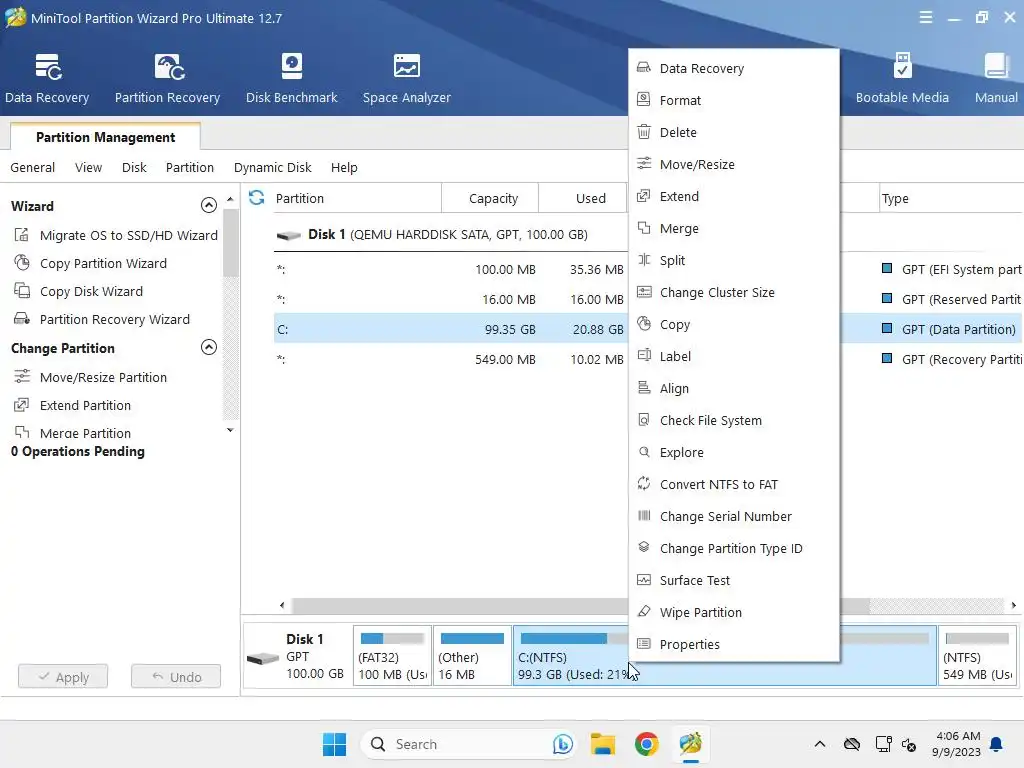Open the hamburger menu in title bar
The width and height of the screenshot is (1024, 768).
point(925,18)
